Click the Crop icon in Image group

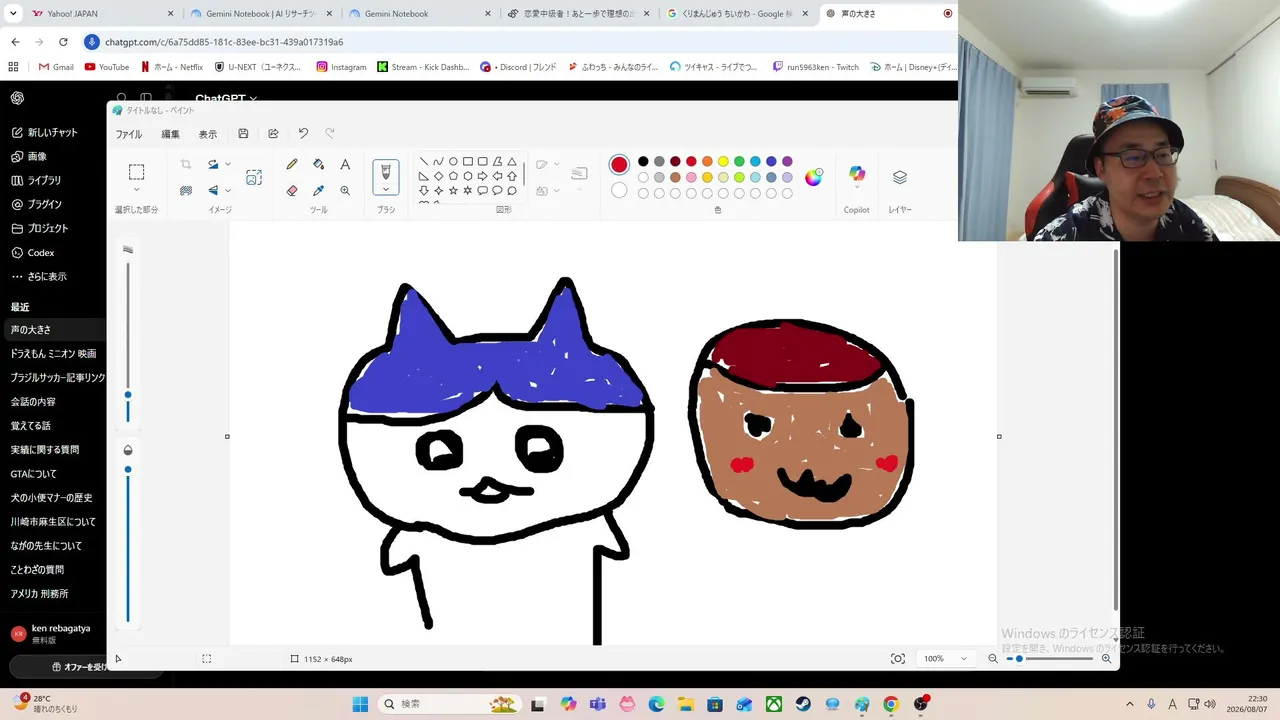point(186,164)
